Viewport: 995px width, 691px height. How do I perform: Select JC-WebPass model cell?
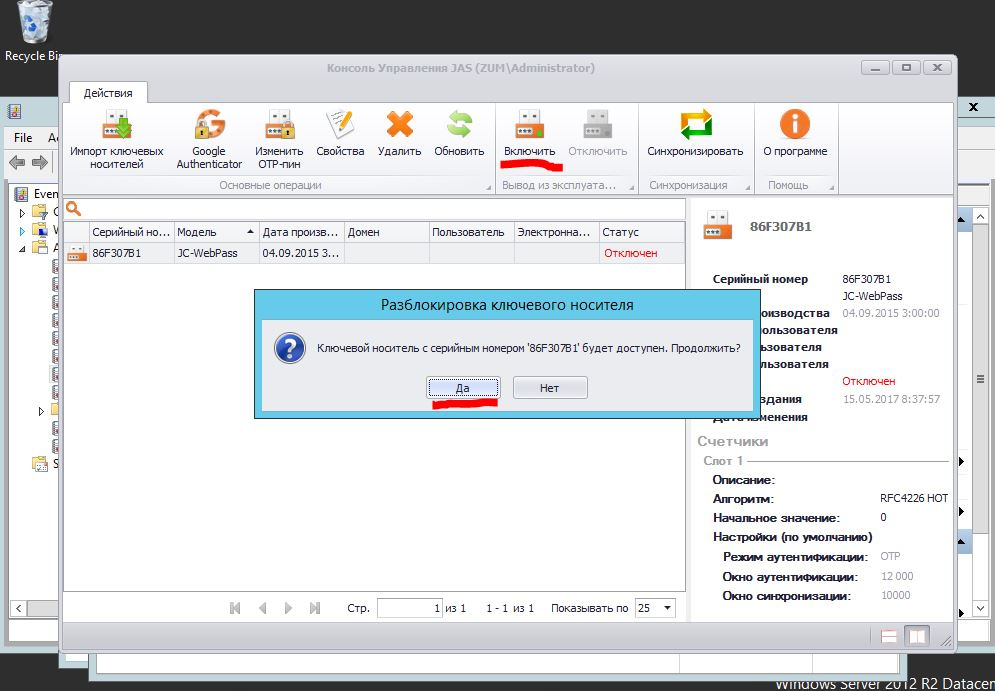coord(216,253)
